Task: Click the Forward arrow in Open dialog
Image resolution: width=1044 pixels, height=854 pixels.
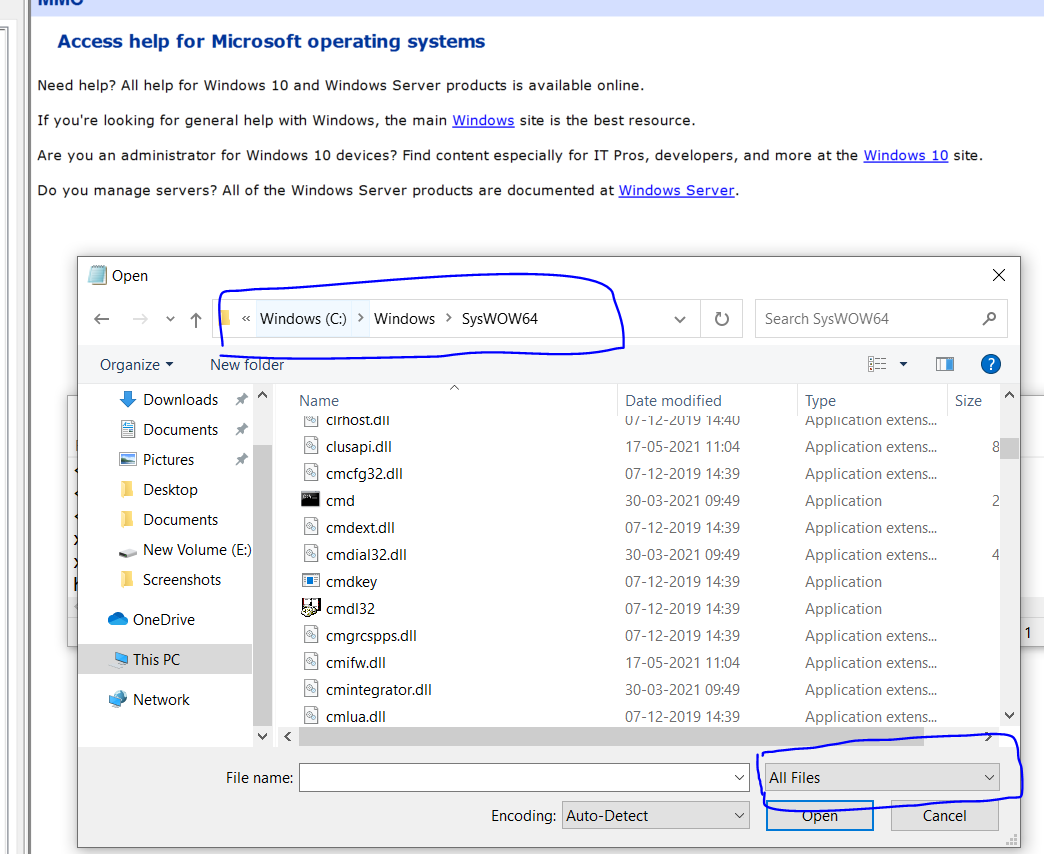Action: [140, 319]
